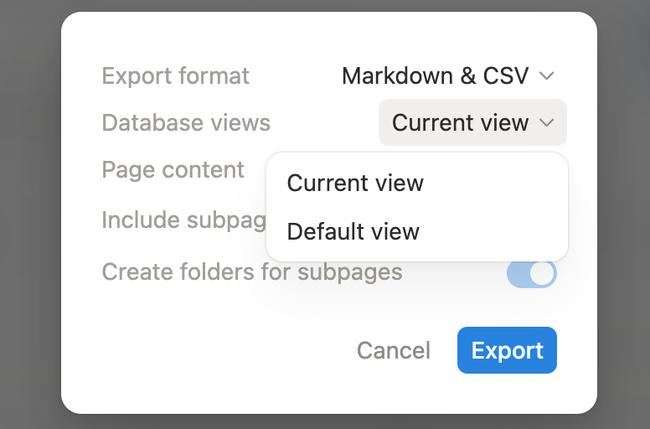This screenshot has height=429, width=650.
Task: Click the Create folders for subpages label
Action: [252, 272]
